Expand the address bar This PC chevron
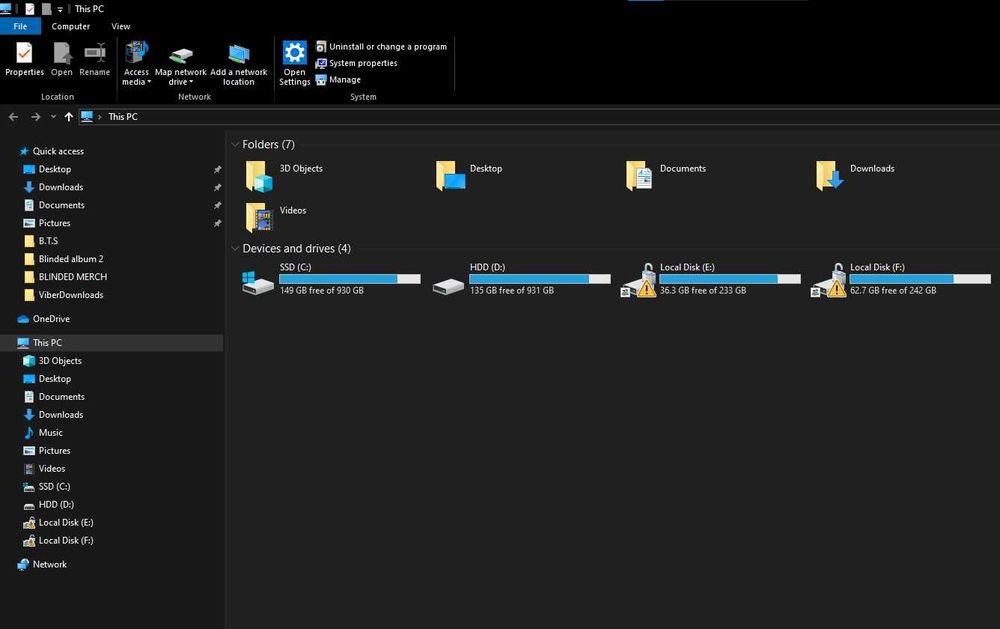 (99, 117)
